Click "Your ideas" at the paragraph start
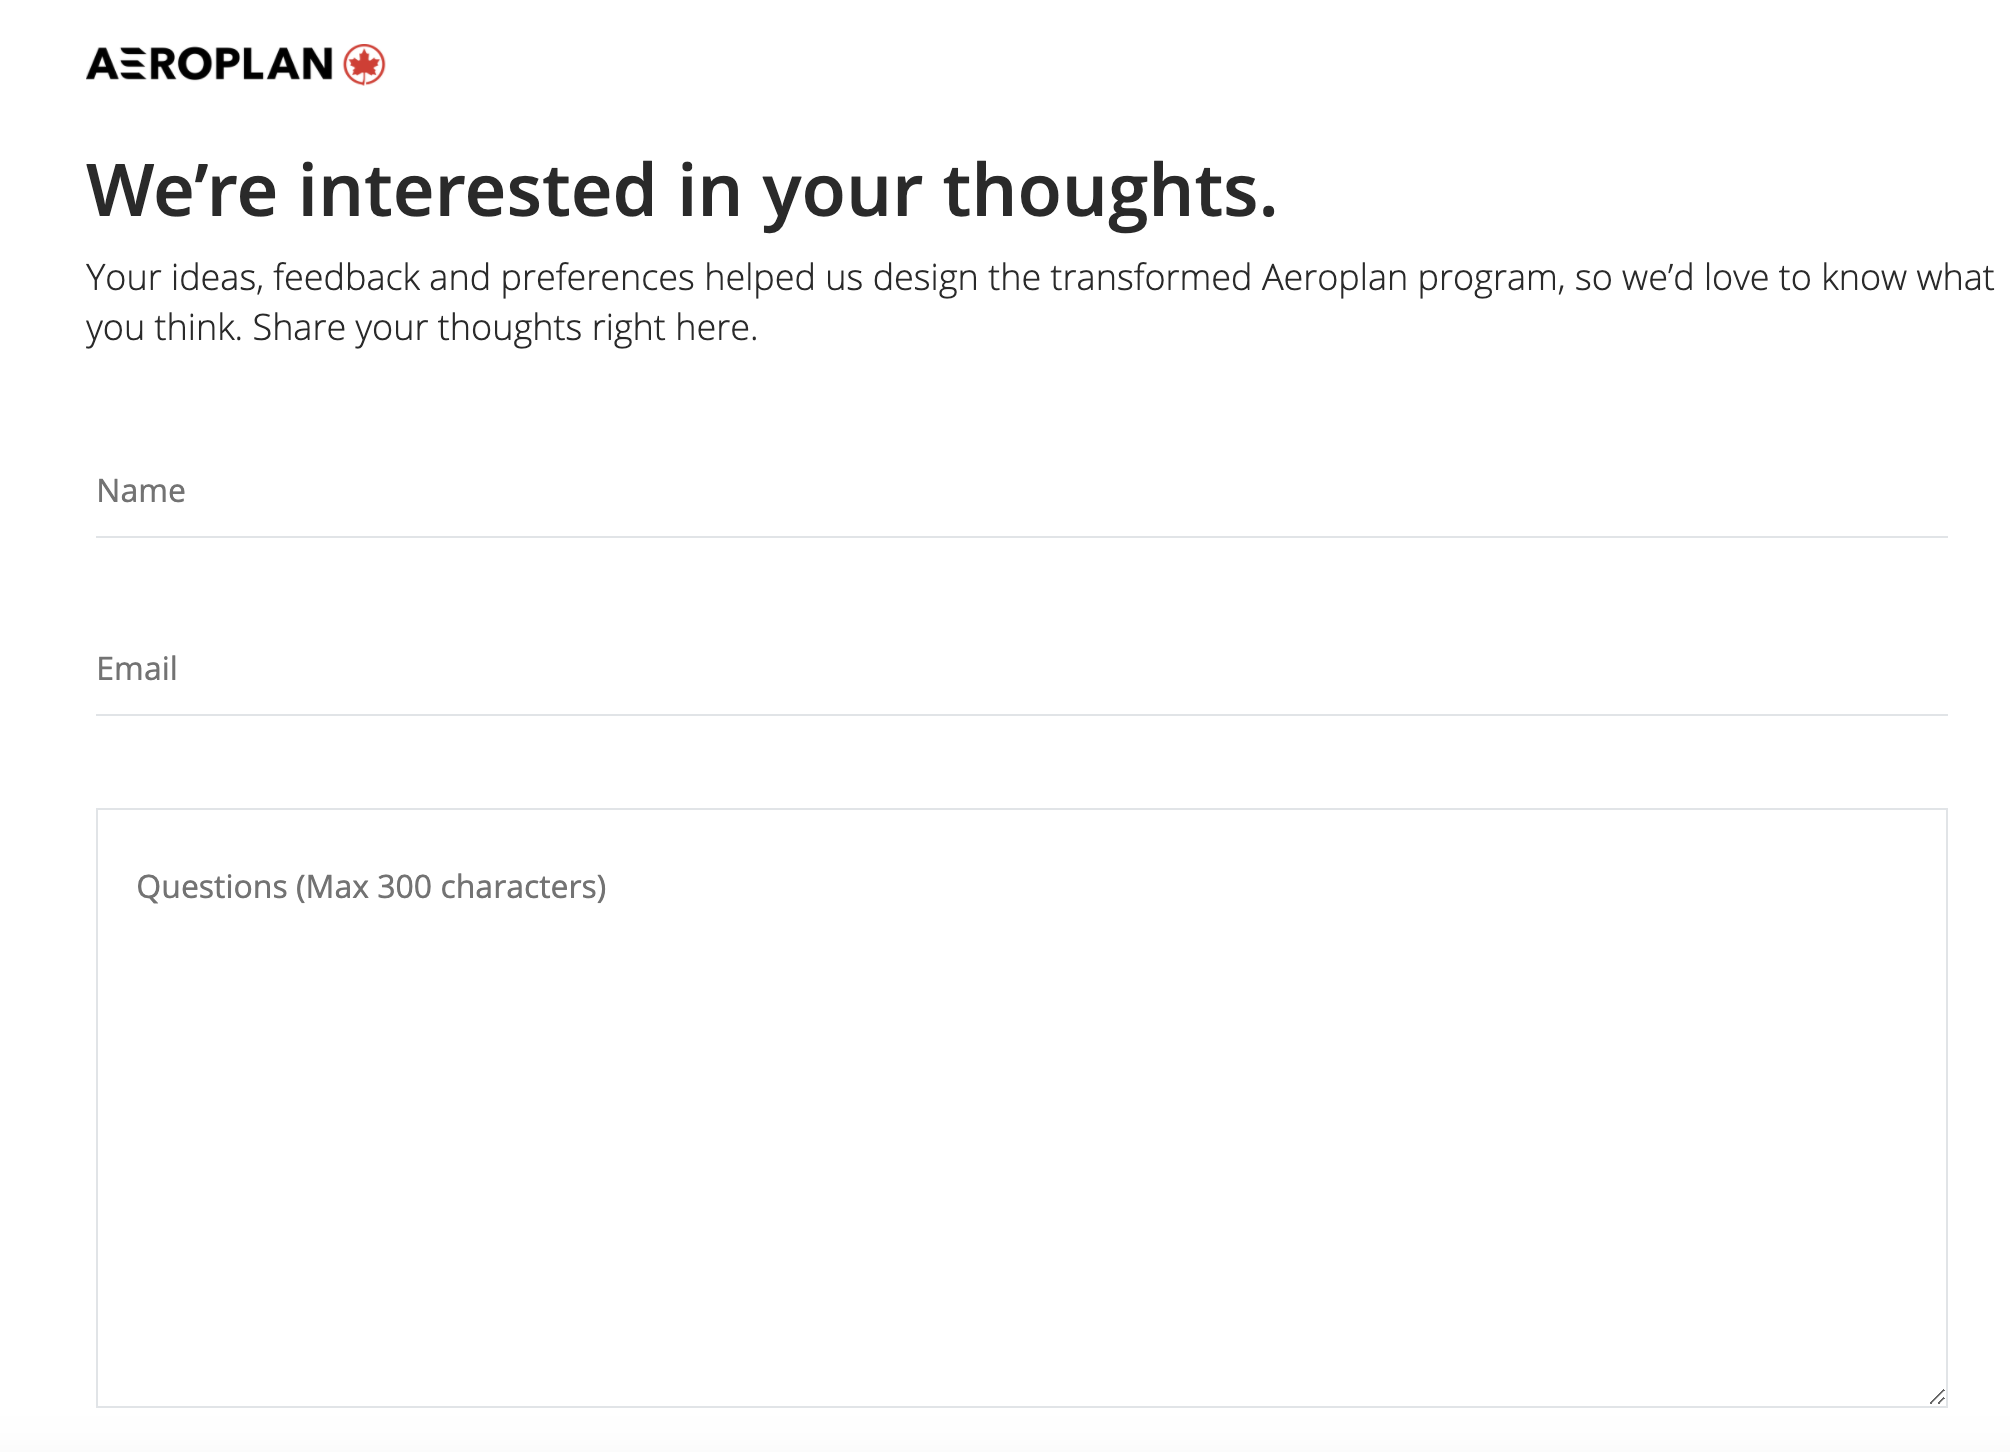Image resolution: width=2010 pixels, height=1452 pixels. [x=174, y=278]
